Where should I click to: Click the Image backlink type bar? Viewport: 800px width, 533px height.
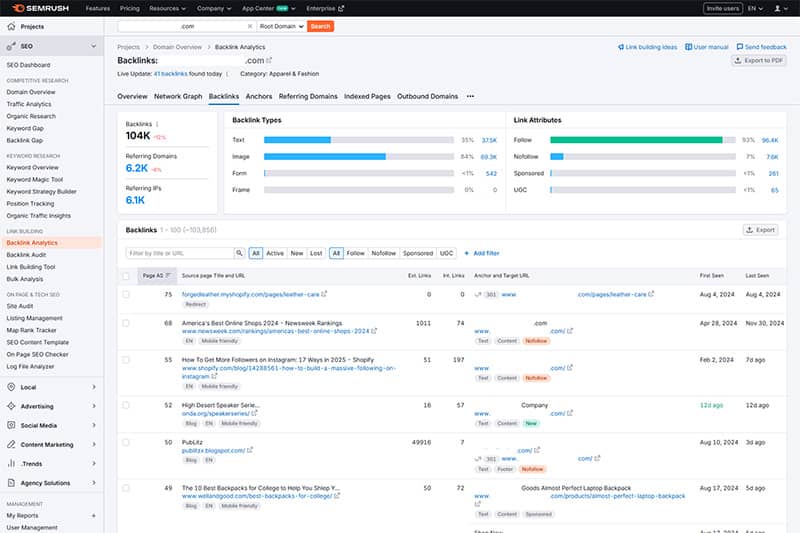(359, 157)
